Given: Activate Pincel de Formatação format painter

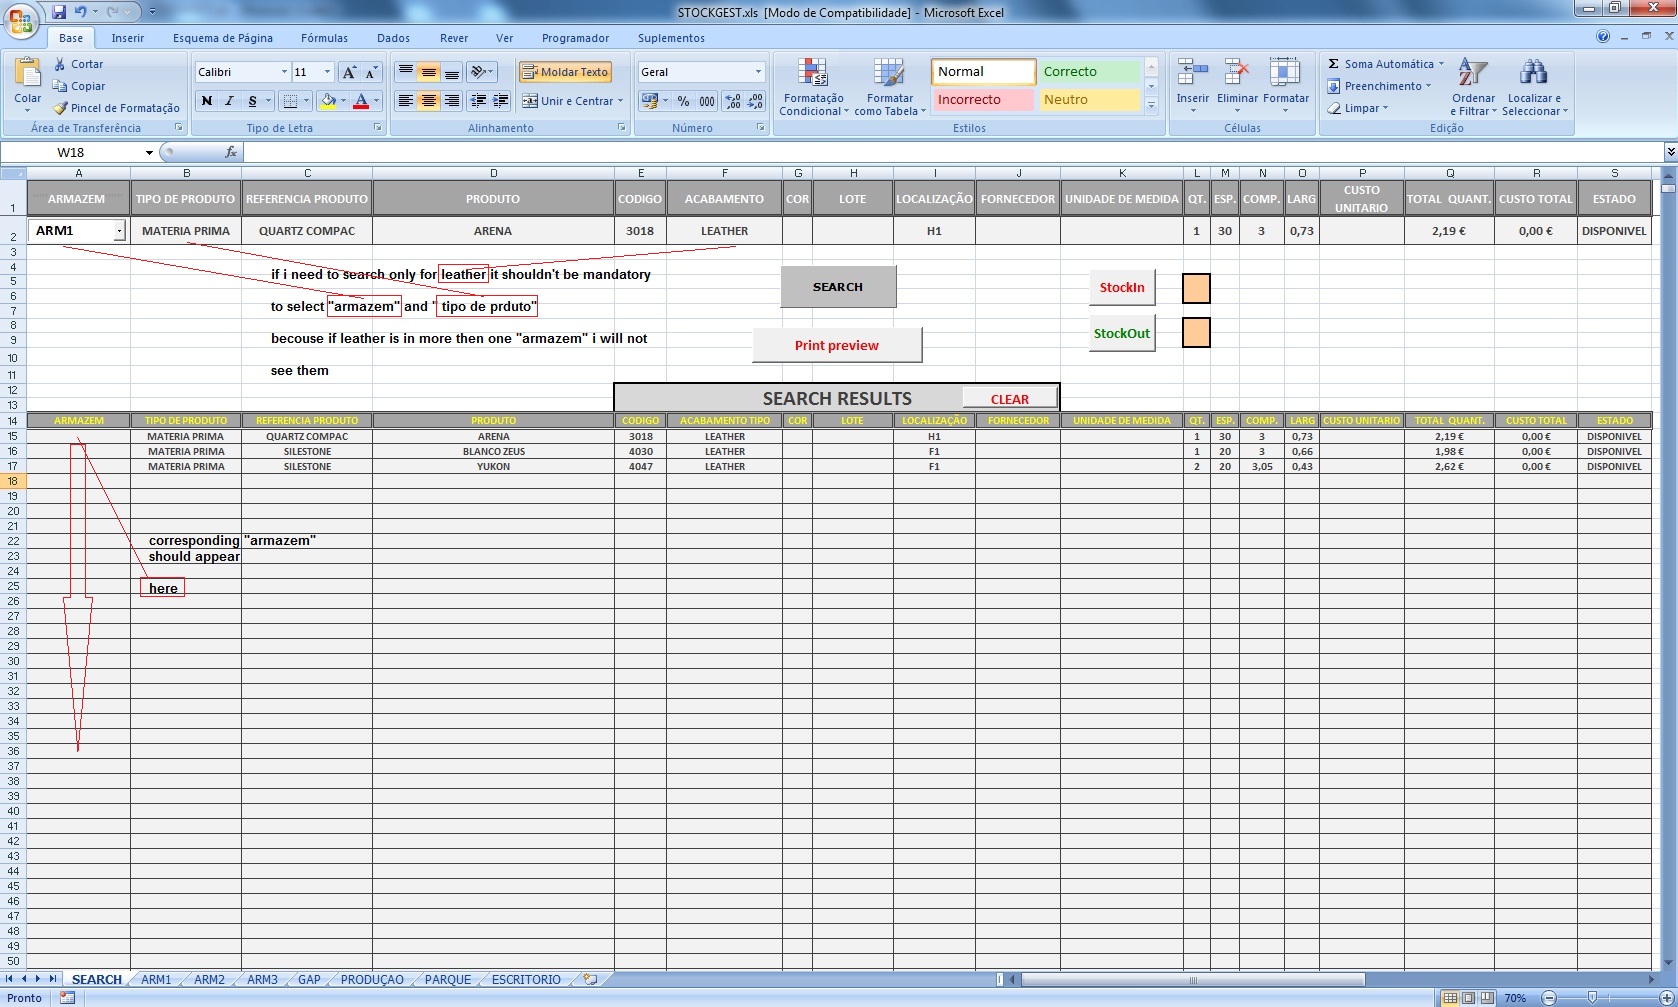Looking at the screenshot, I should coord(117,108).
